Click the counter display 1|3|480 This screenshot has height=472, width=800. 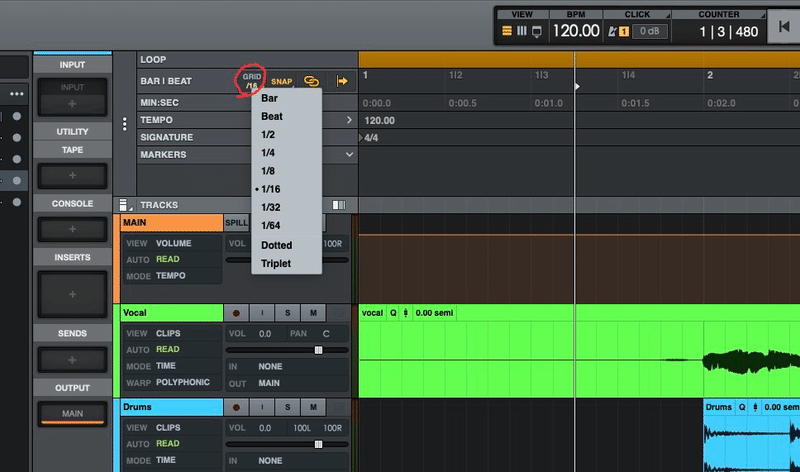click(728, 32)
